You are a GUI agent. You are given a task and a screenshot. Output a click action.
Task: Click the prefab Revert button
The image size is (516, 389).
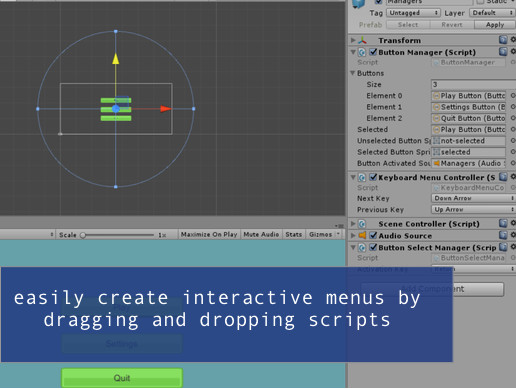click(452, 25)
